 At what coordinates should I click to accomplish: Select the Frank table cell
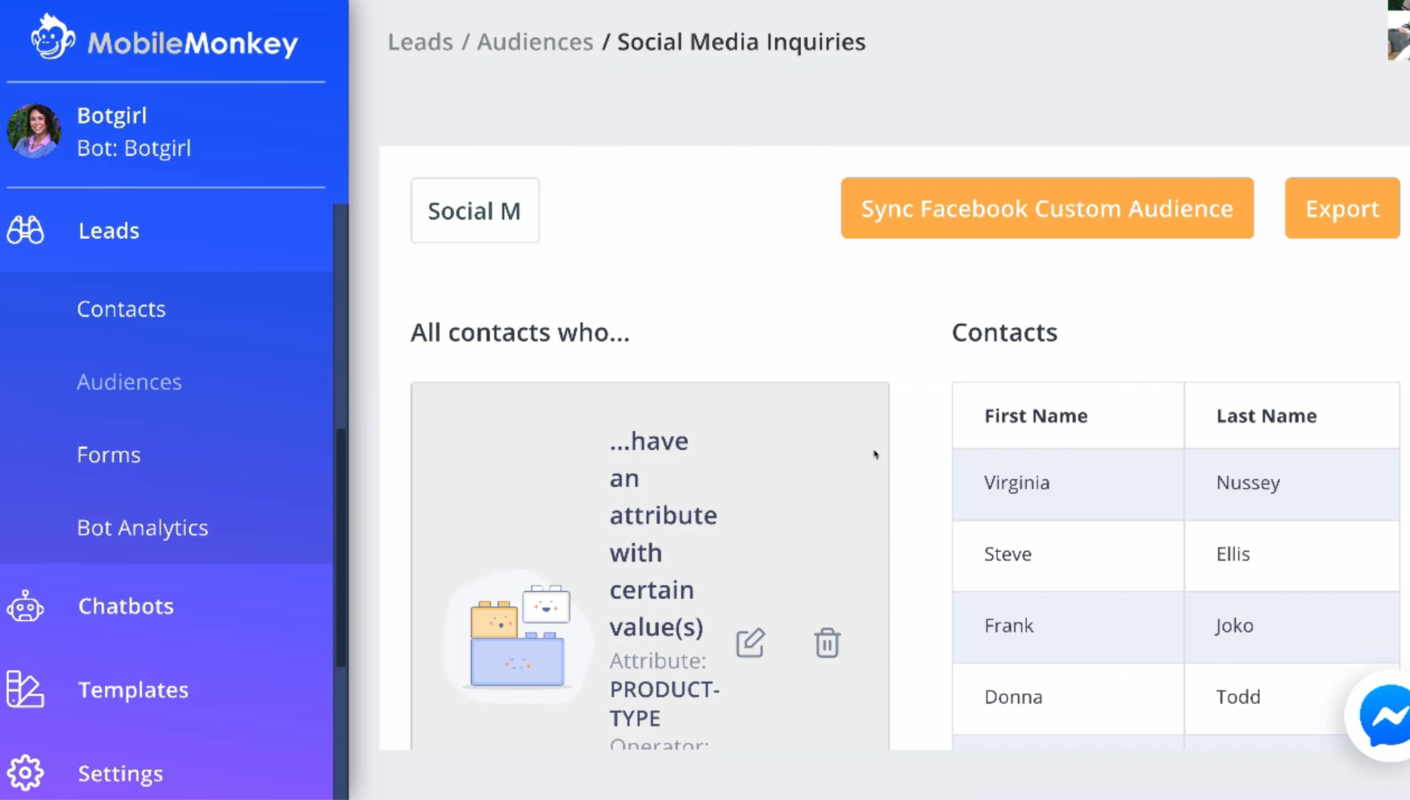coord(1068,627)
